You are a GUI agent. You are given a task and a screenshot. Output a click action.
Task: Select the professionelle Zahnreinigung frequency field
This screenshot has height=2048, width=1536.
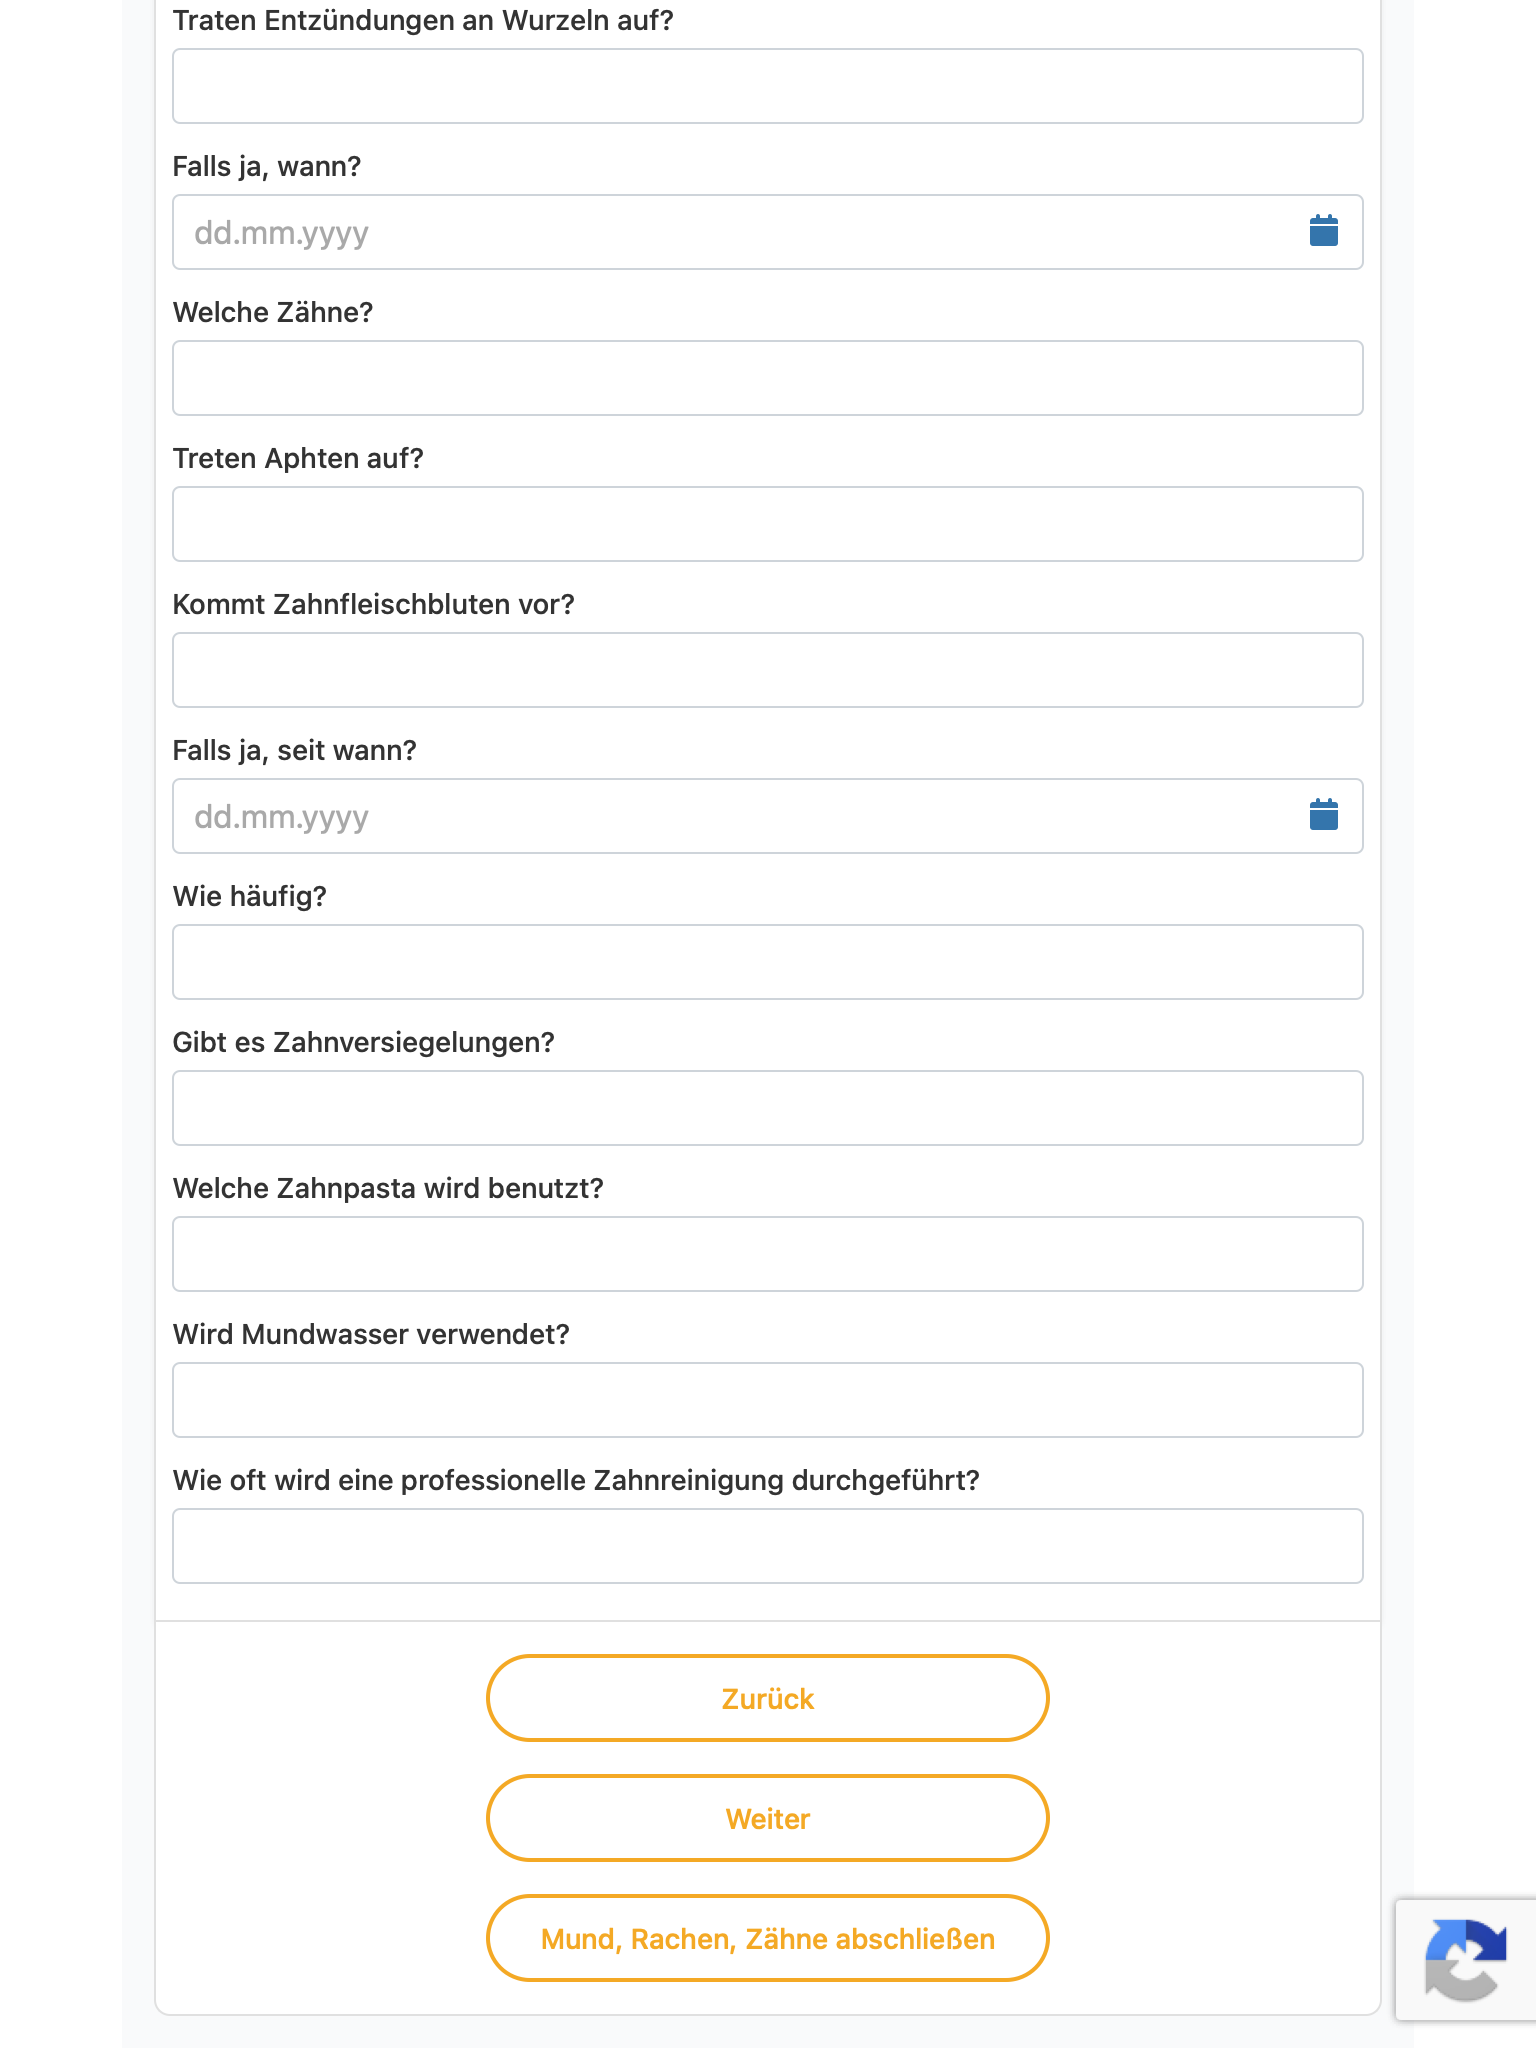(x=767, y=1546)
